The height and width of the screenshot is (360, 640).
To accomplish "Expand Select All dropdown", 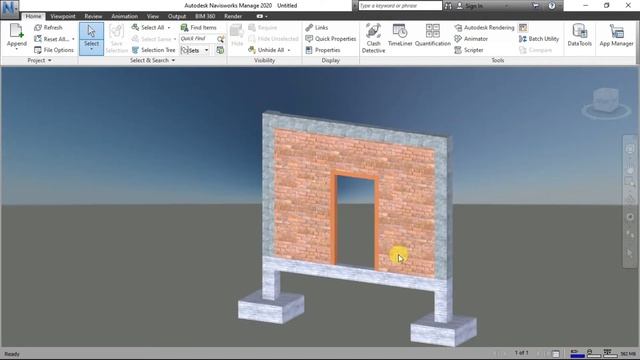I will tap(169, 27).
